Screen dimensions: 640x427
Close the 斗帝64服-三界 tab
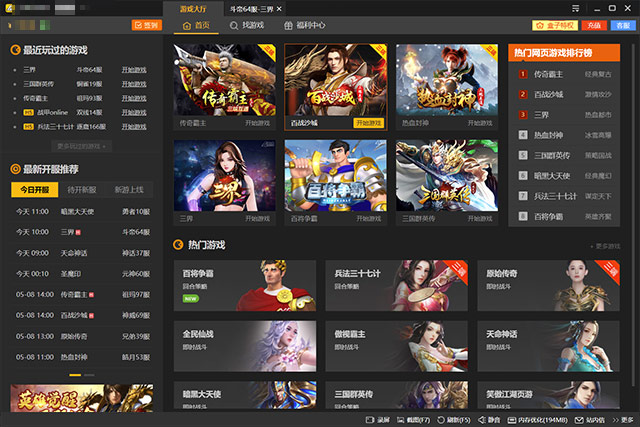tap(279, 9)
